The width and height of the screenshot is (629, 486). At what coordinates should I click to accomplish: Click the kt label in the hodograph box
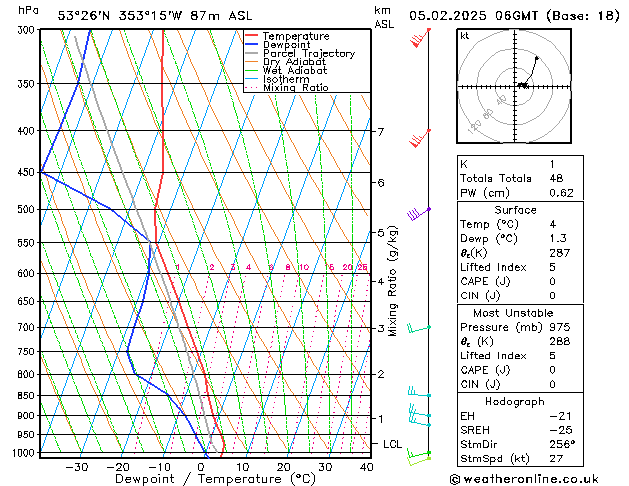pos(465,36)
